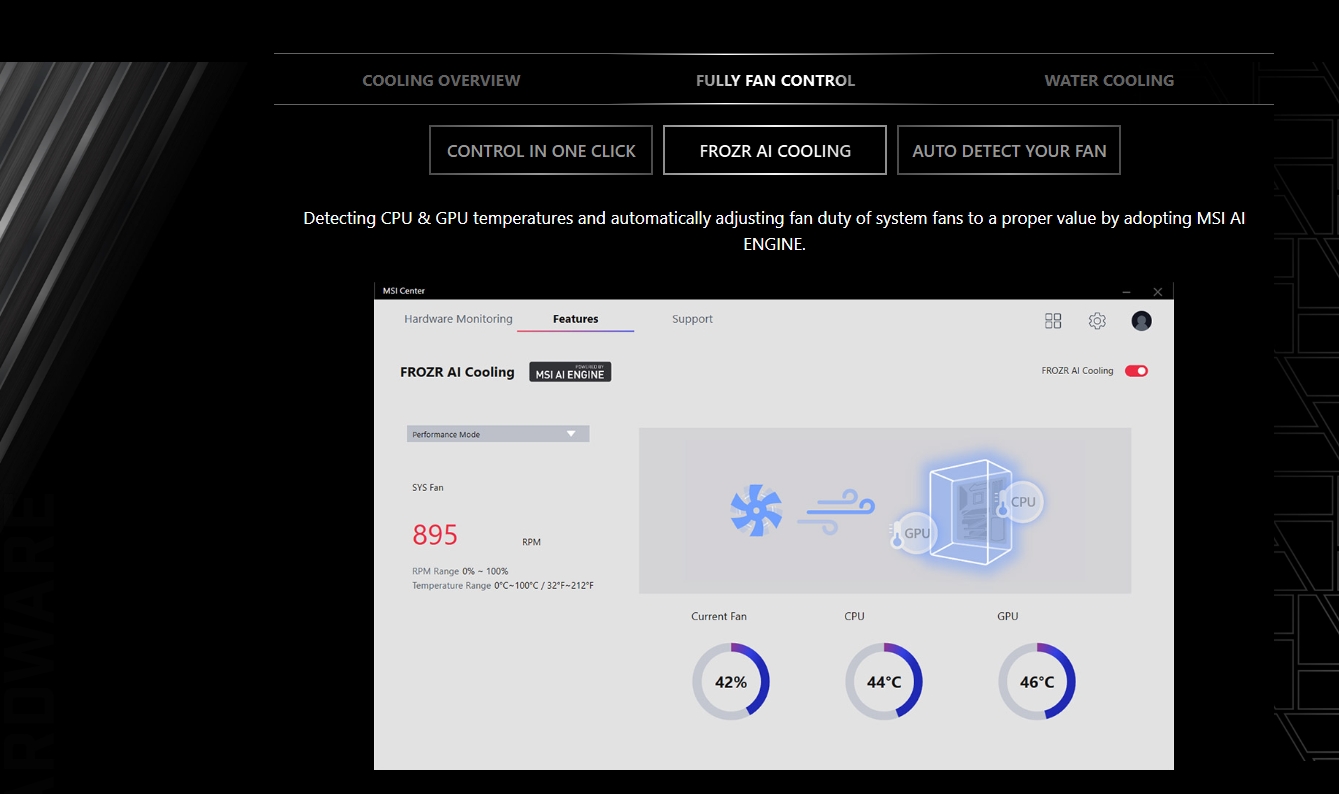Open MSI Center settings gear
Screen dimensions: 1339x794
coord(1097,321)
